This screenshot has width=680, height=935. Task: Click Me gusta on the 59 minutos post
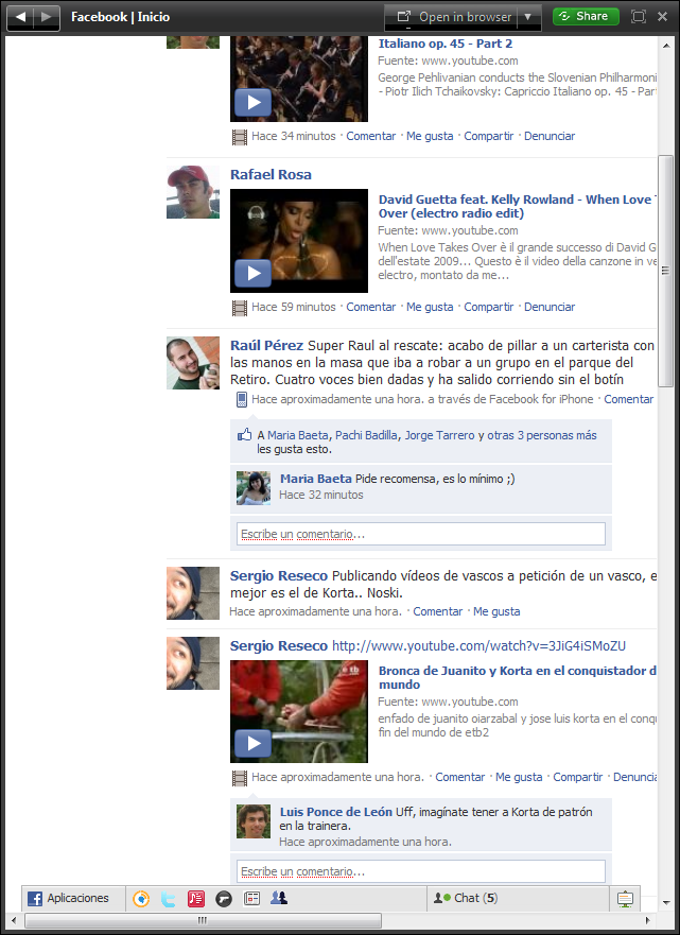click(x=429, y=307)
